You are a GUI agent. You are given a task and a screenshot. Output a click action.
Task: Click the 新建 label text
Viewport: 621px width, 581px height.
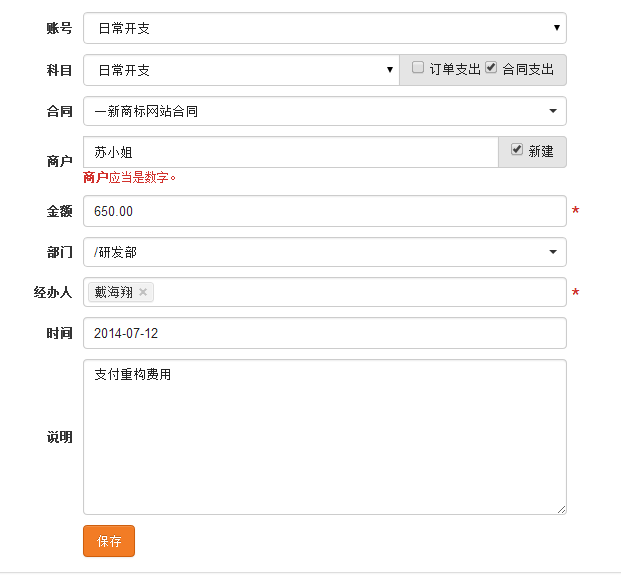pos(541,151)
